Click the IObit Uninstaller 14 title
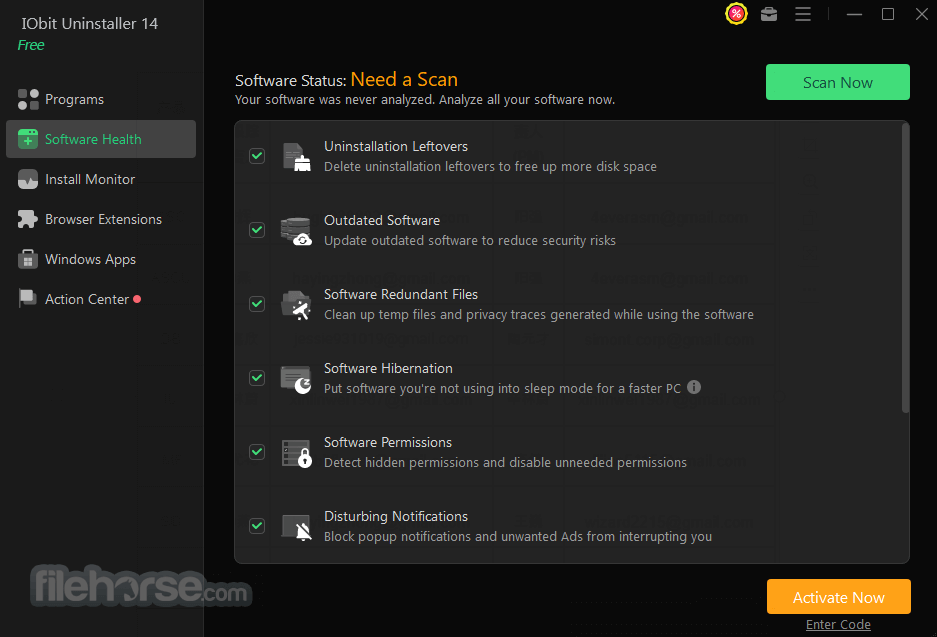 click(90, 24)
